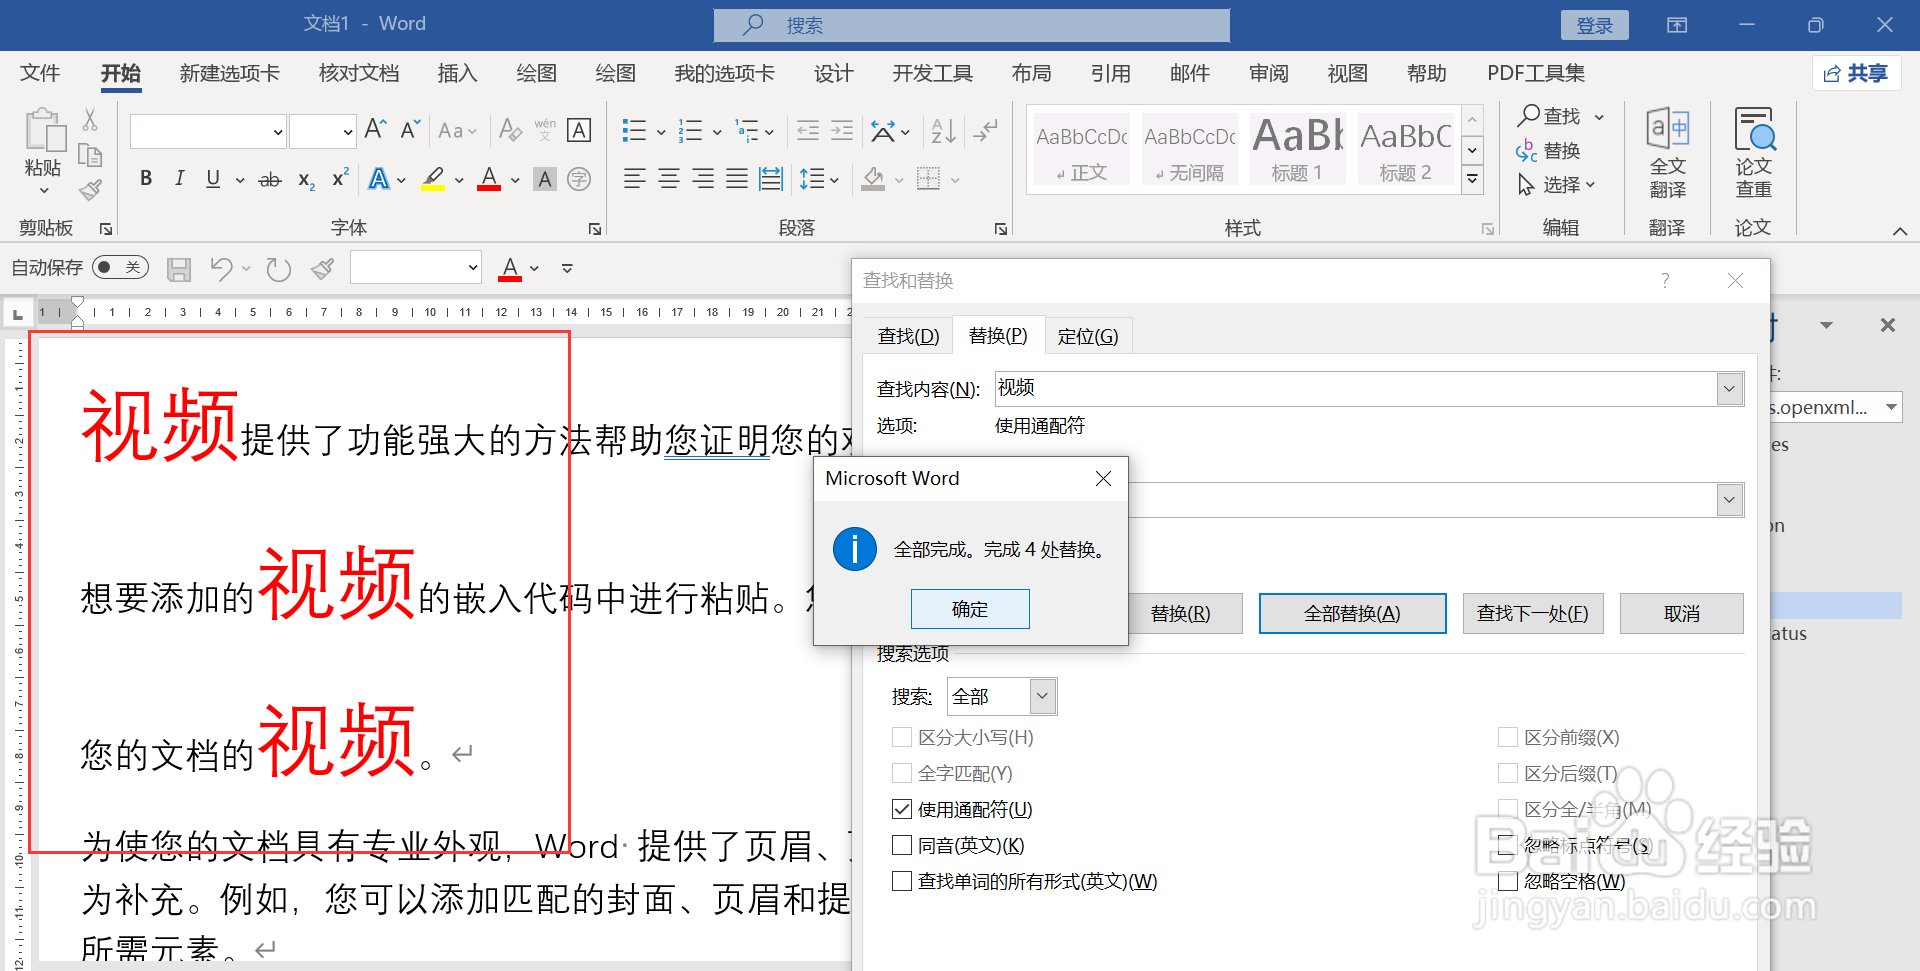This screenshot has width=1920, height=971.
Task: Open the 设计 ribbon tab
Action: coord(833,73)
